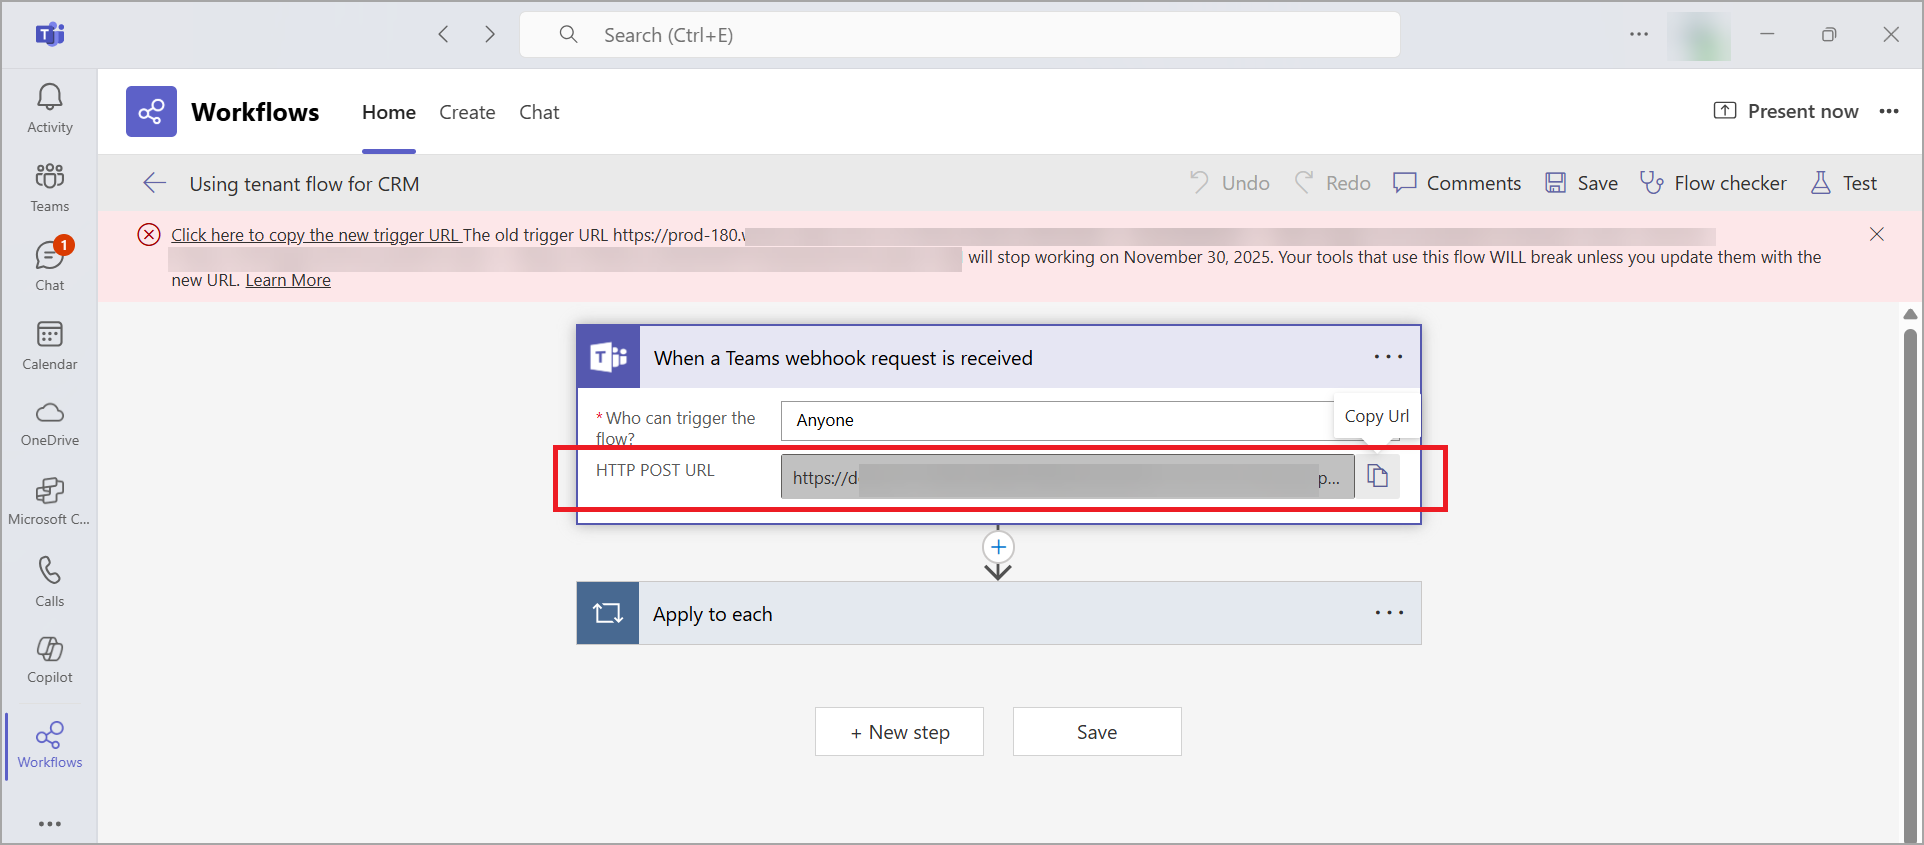Viewport: 1924px width, 845px height.
Task: Click the Microsoft Teams logo icon
Action: click(x=50, y=35)
